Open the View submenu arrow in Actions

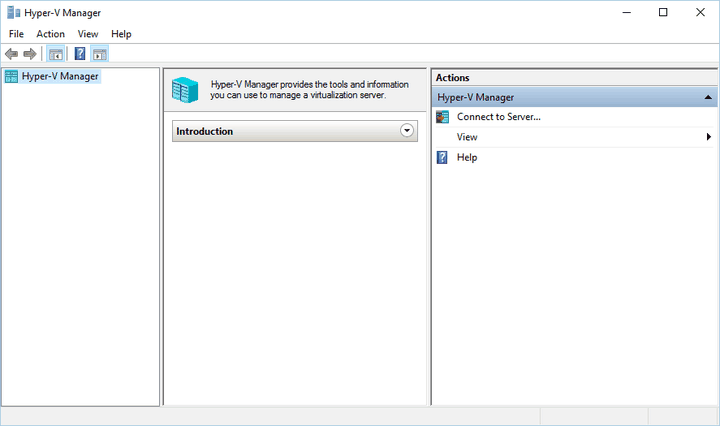click(x=709, y=137)
